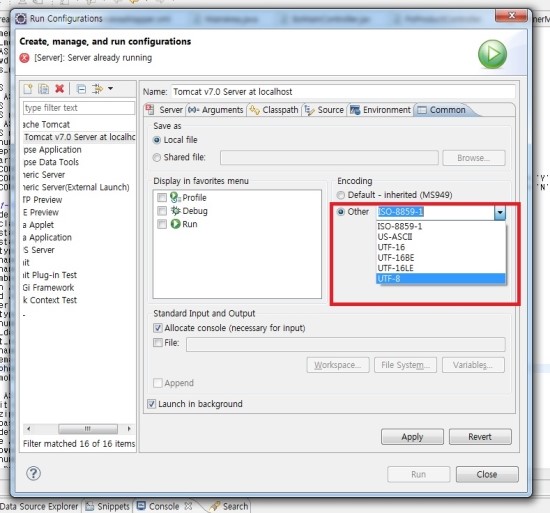Delete selected launch configuration with red X
This screenshot has height=513, width=550.
[60, 89]
